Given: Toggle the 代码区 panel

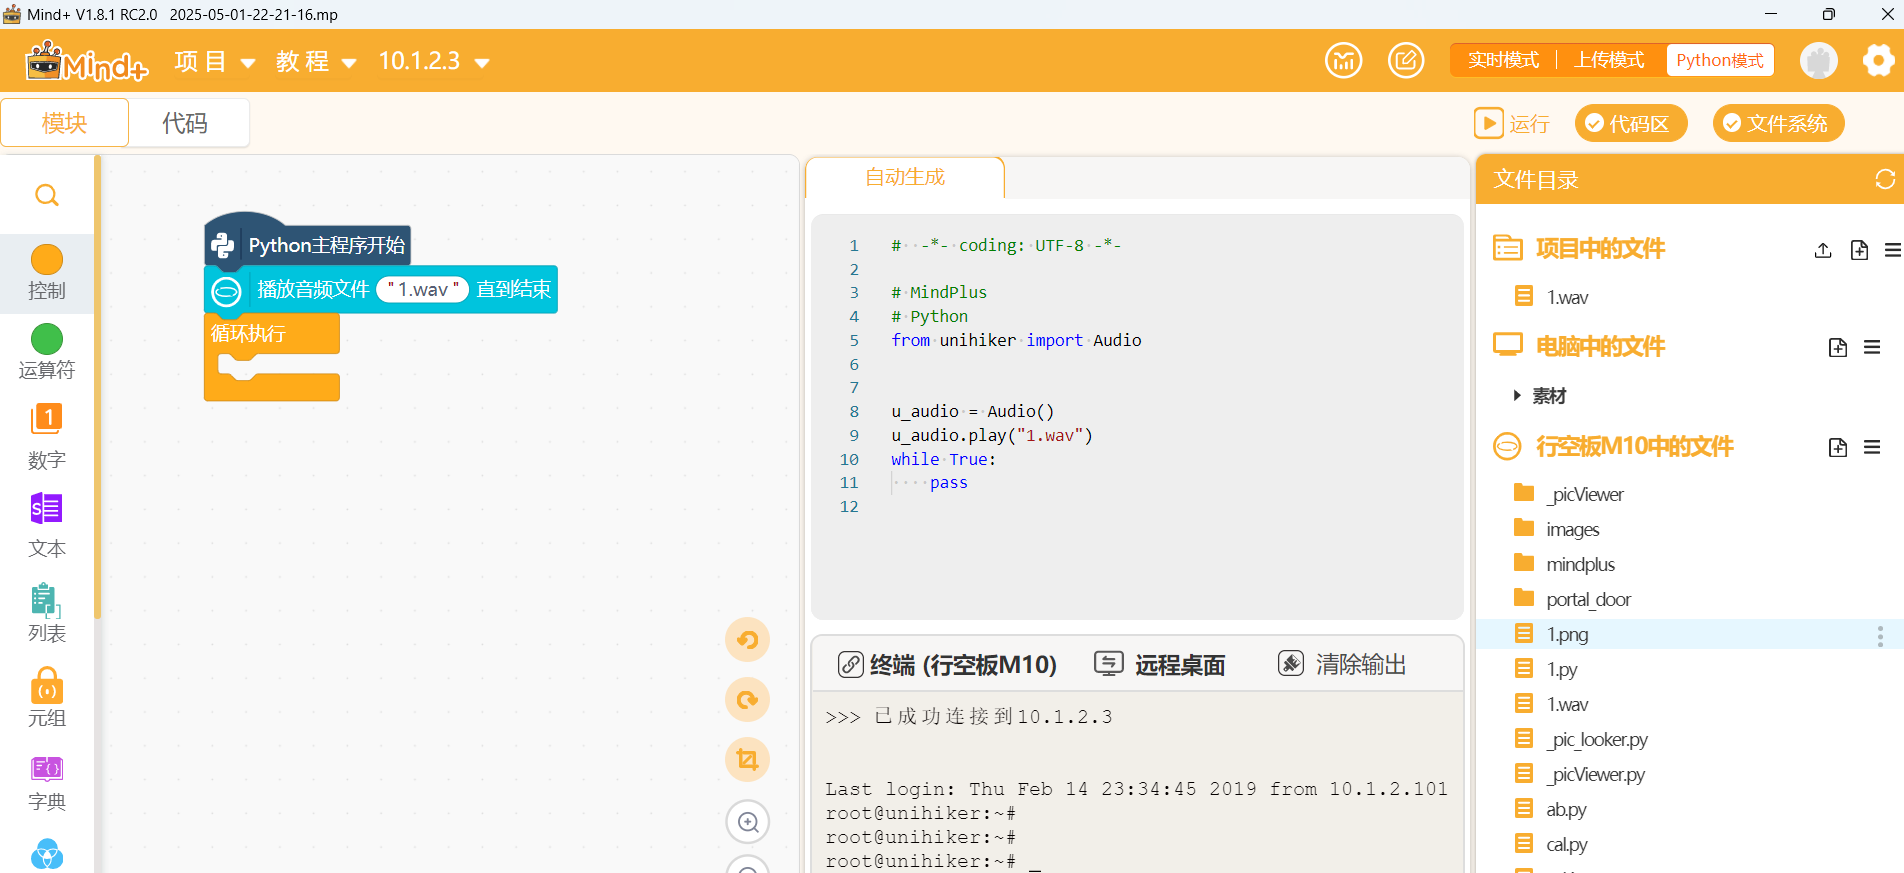Looking at the screenshot, I should point(1631,123).
